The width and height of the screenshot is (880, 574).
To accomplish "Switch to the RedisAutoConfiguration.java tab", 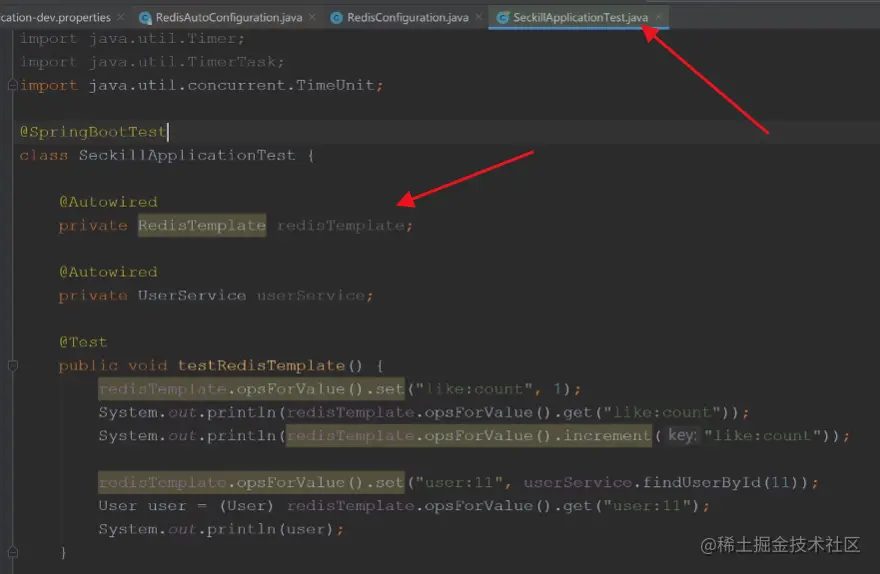I will [228, 17].
